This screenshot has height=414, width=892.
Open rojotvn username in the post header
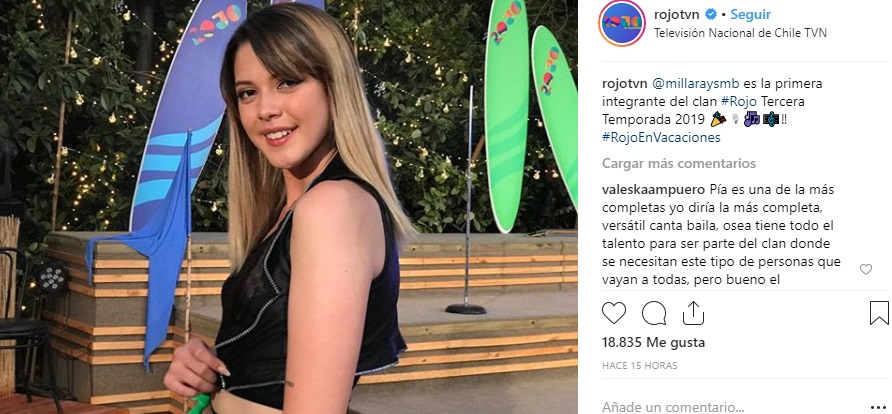point(678,14)
